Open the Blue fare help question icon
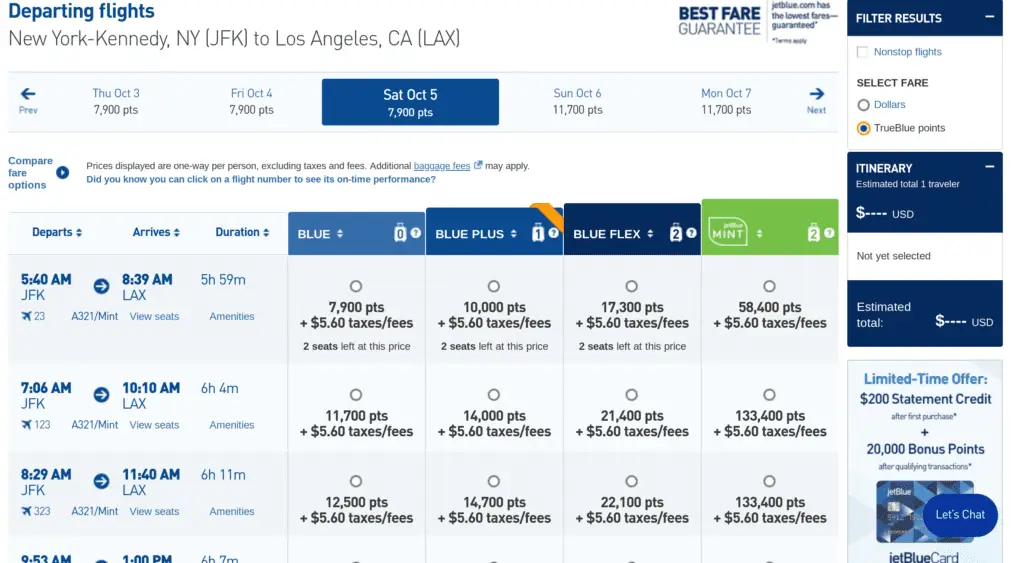The width and height of the screenshot is (1024, 563). point(415,233)
